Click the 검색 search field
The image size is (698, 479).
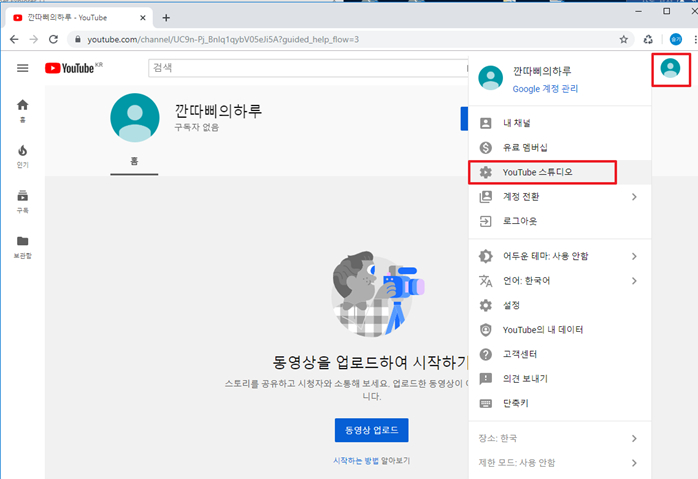[x=308, y=68]
